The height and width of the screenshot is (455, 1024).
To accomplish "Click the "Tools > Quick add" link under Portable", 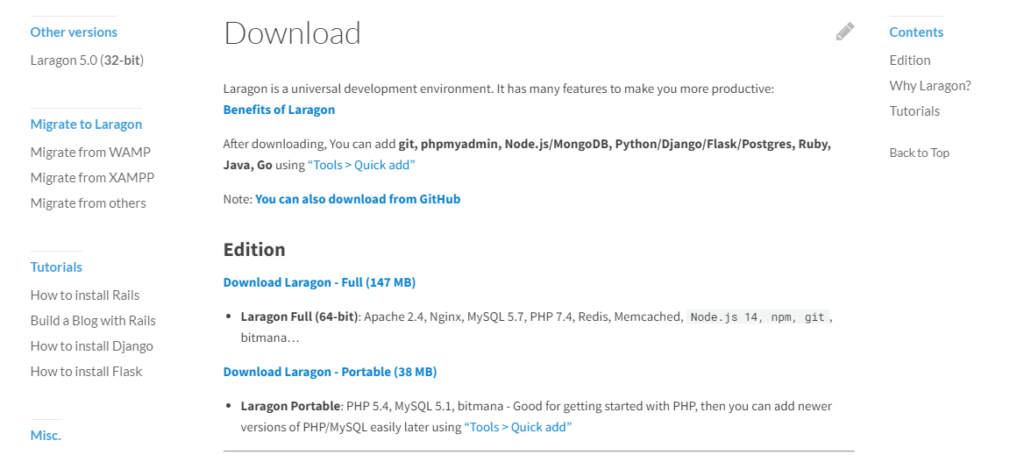I will 517,427.
